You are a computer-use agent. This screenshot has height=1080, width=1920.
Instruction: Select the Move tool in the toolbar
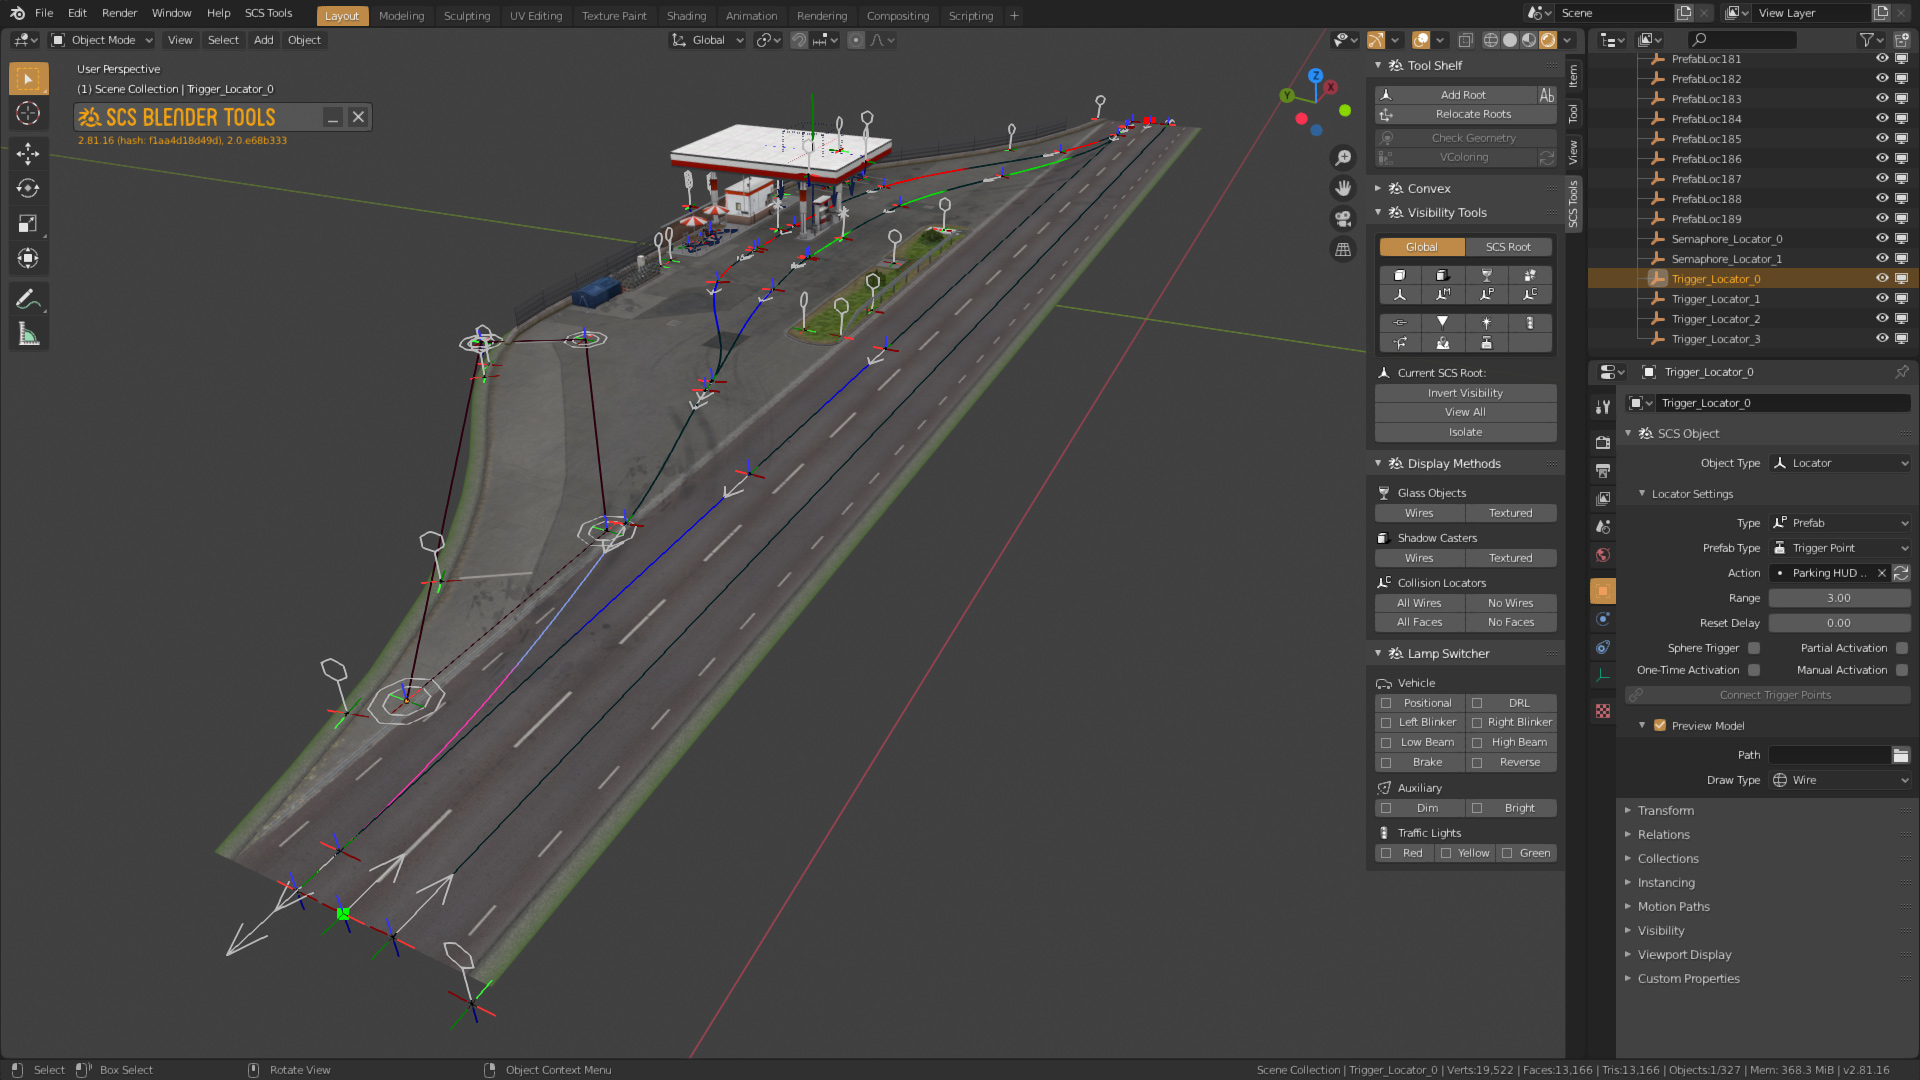tap(28, 152)
